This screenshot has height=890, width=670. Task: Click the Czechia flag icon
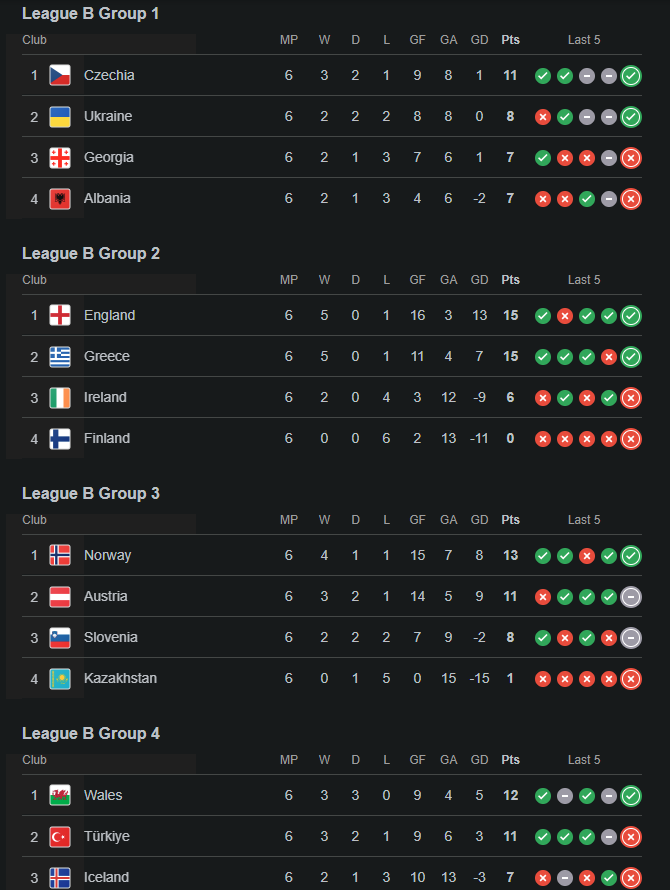[60, 75]
